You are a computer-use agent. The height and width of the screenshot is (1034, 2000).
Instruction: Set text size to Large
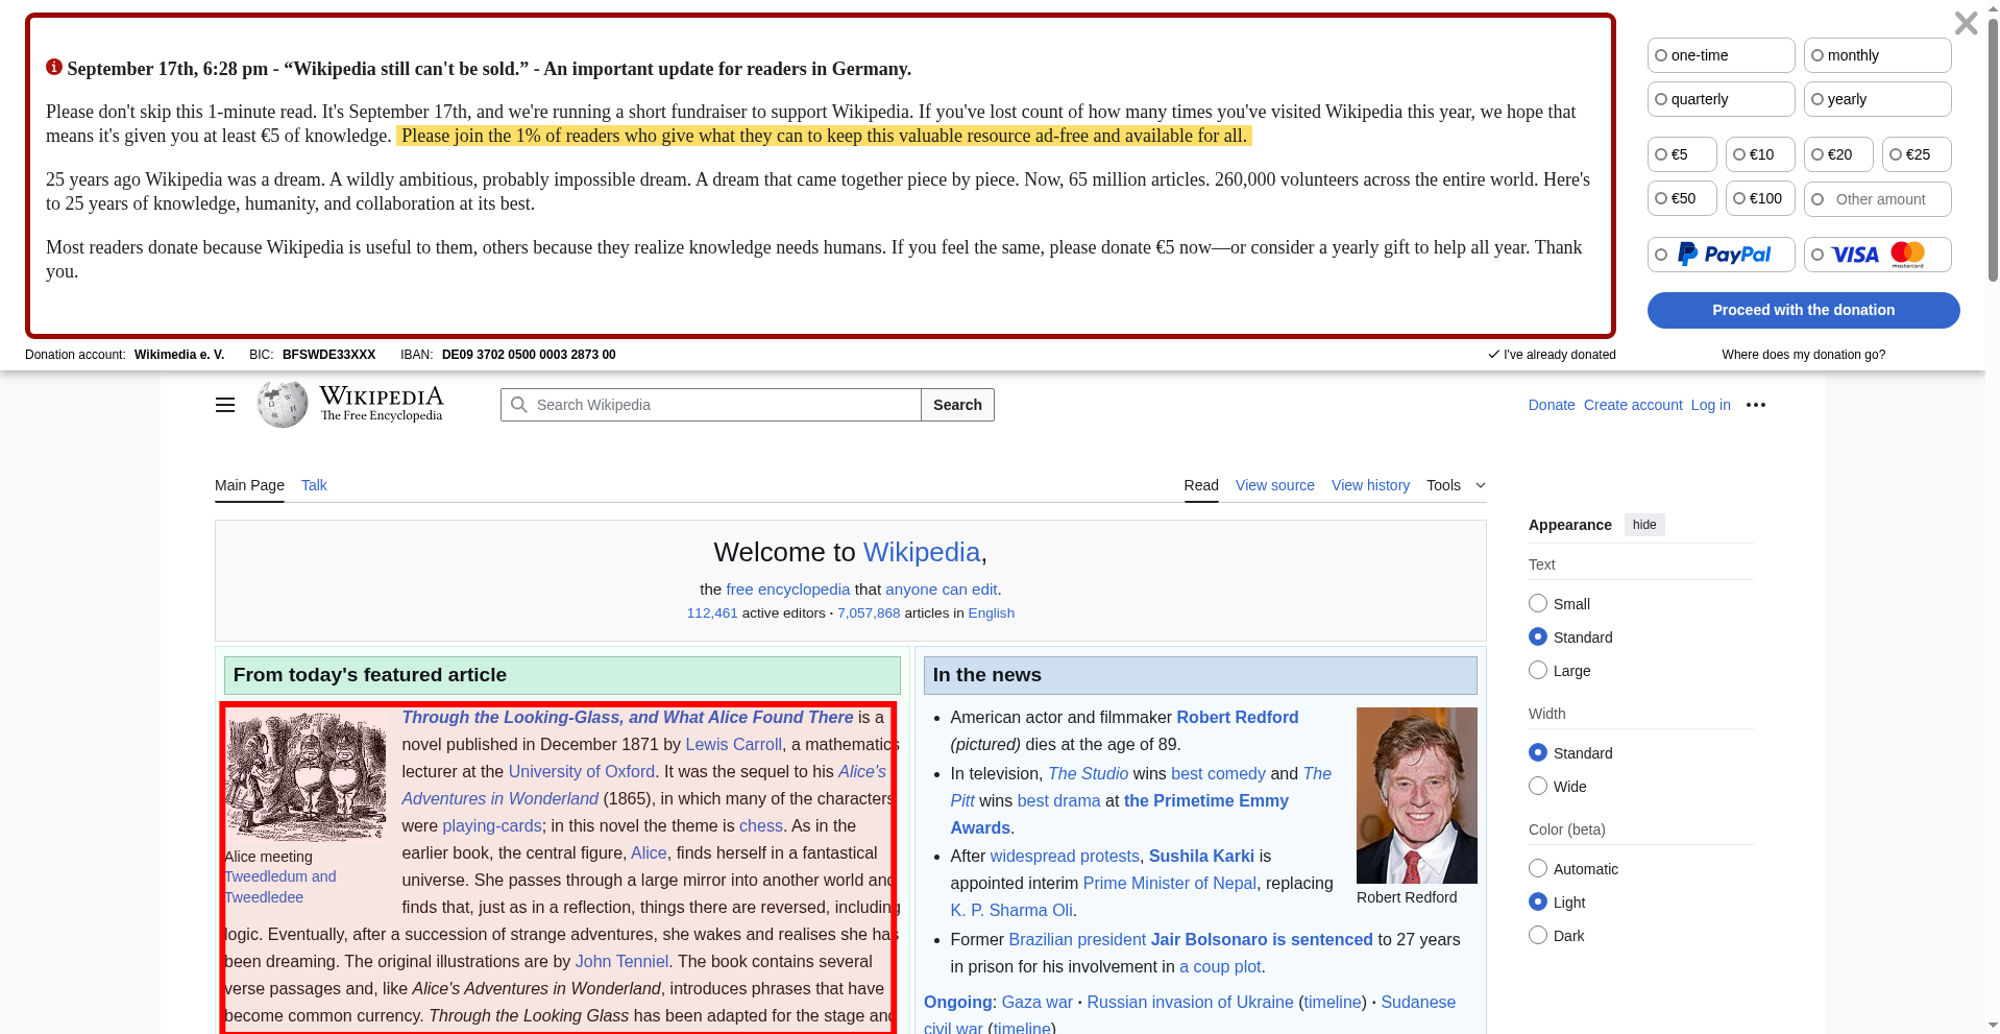click(x=1538, y=670)
